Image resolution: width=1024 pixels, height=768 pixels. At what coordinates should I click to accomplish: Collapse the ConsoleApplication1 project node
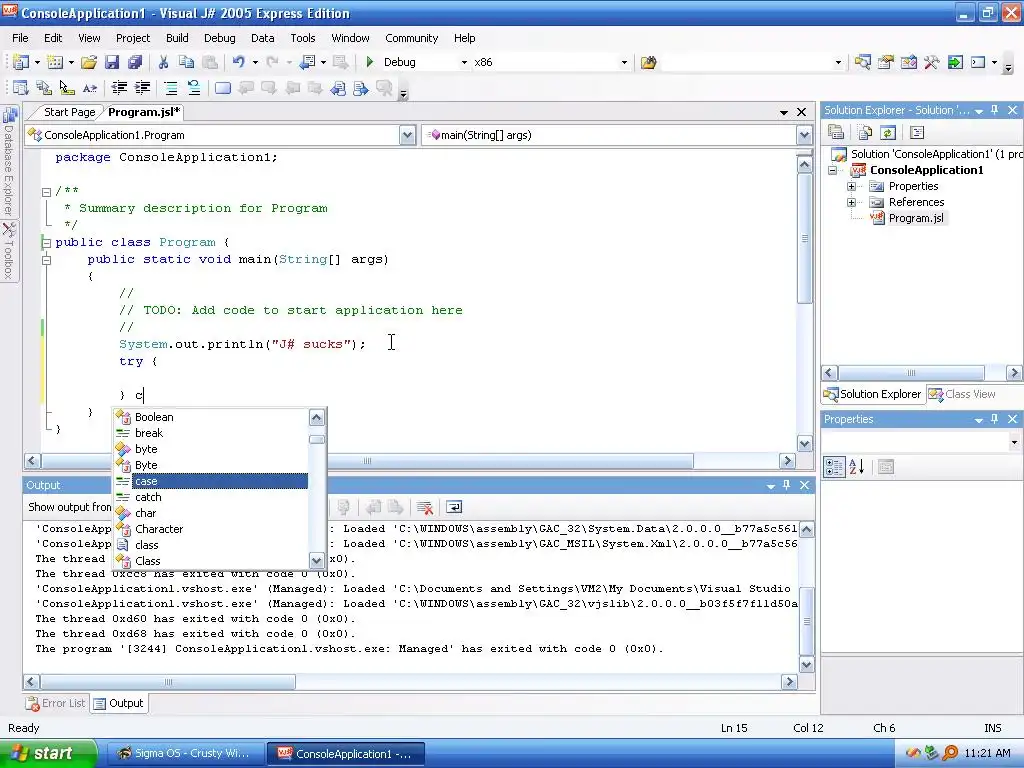833,170
